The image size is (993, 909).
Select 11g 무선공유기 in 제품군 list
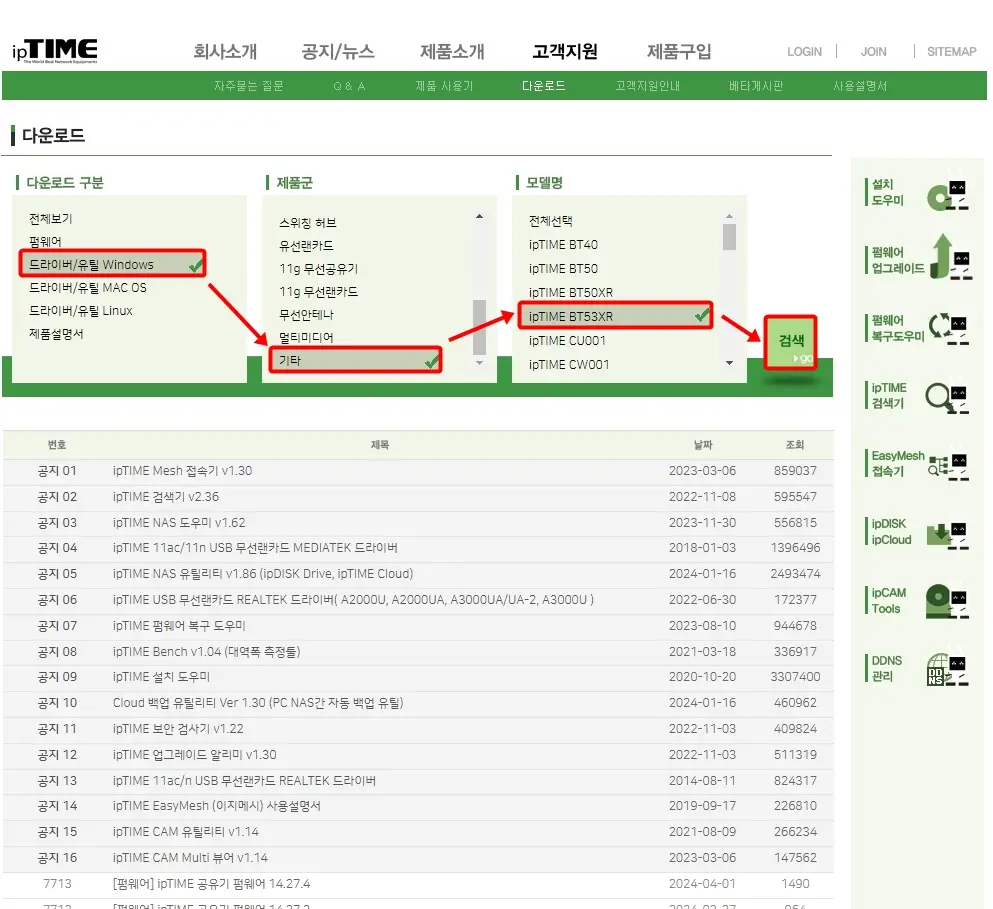pos(319,269)
